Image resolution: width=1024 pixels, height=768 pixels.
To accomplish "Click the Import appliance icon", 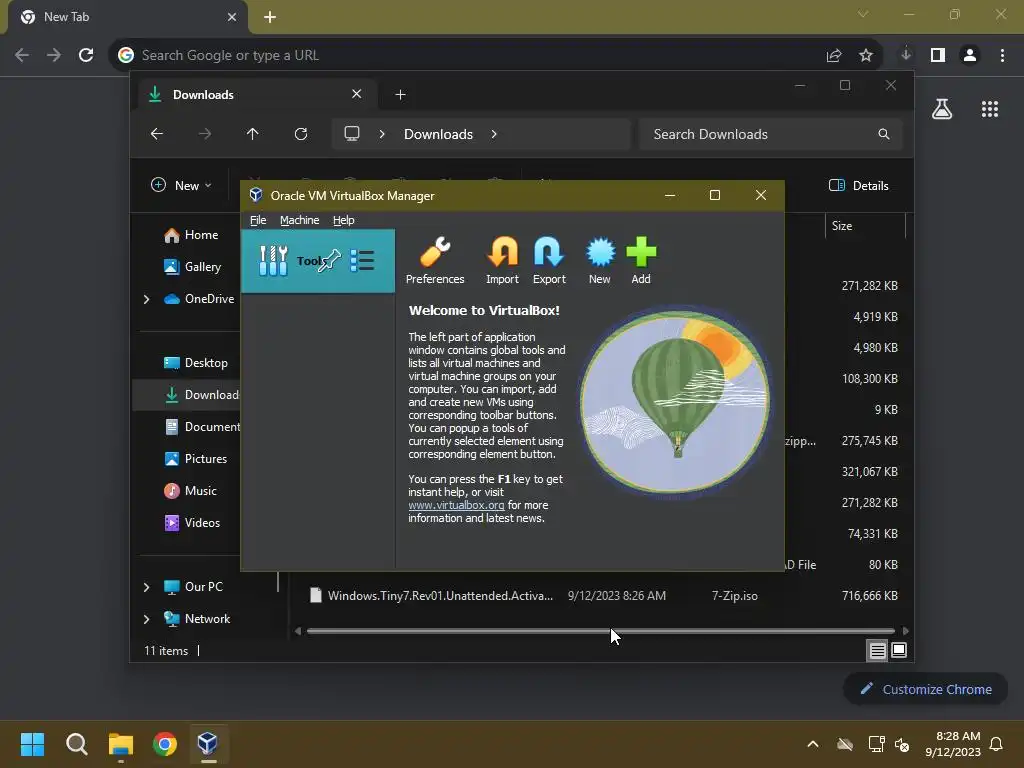I will click(502, 261).
